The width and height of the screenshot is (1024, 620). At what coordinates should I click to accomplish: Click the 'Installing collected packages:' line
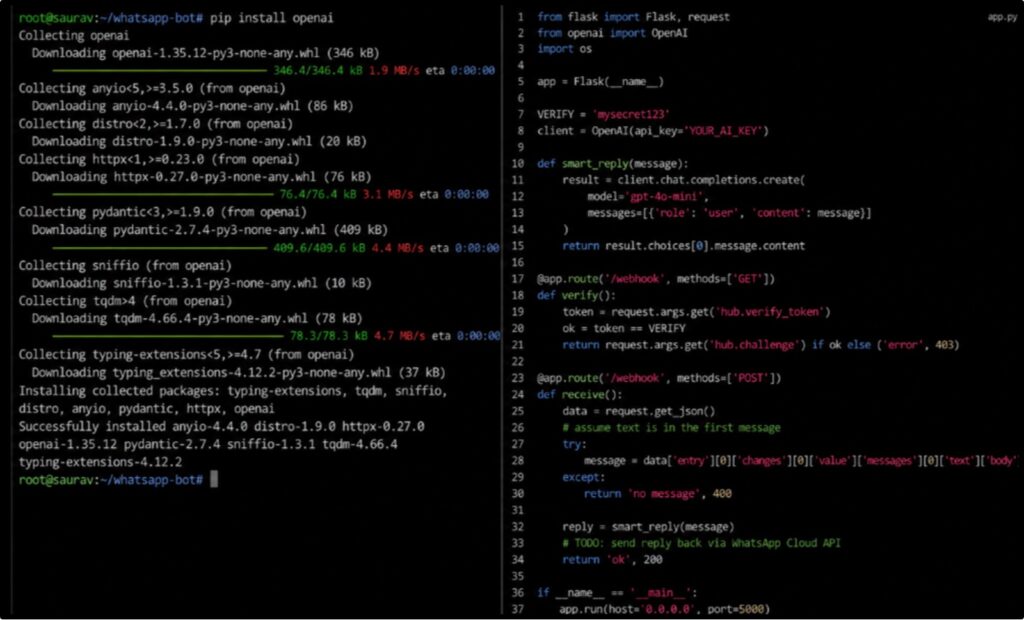[x=233, y=391]
